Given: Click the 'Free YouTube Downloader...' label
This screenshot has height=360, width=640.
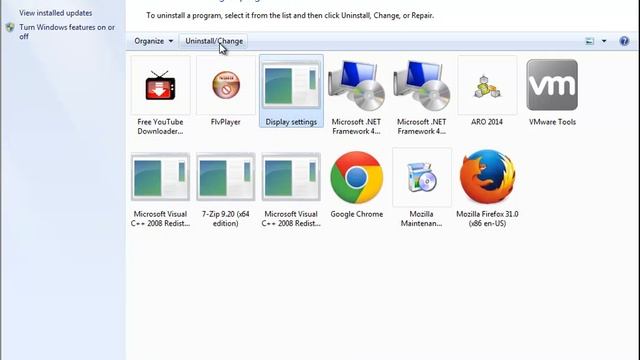Looking at the screenshot, I should click(160, 127).
